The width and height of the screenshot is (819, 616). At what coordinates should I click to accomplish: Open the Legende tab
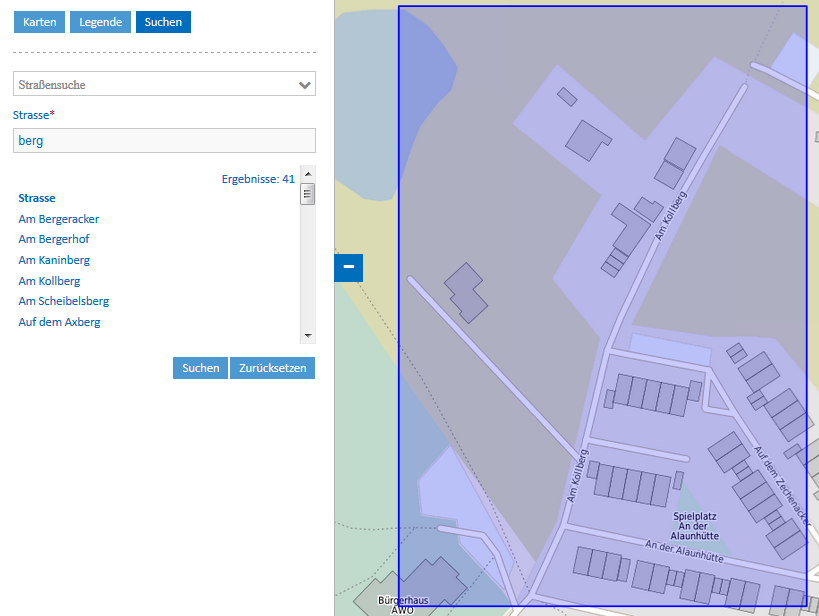pyautogui.click(x=100, y=22)
